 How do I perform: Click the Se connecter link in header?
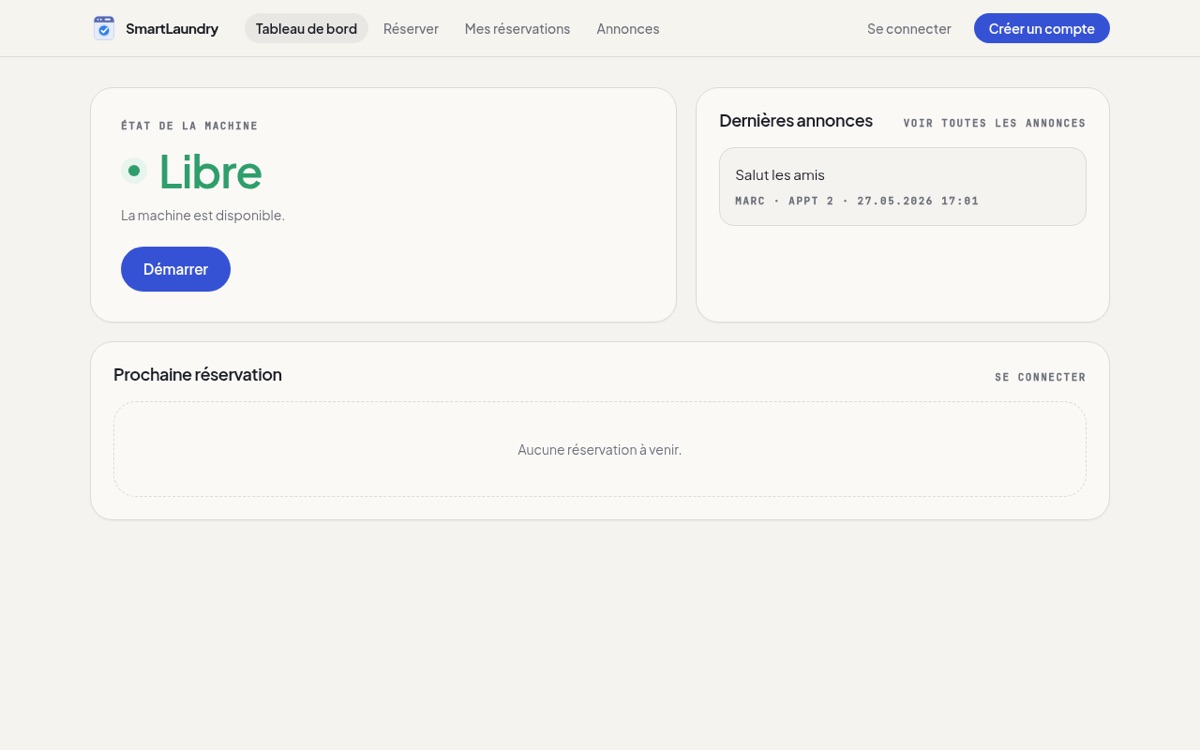point(909,28)
